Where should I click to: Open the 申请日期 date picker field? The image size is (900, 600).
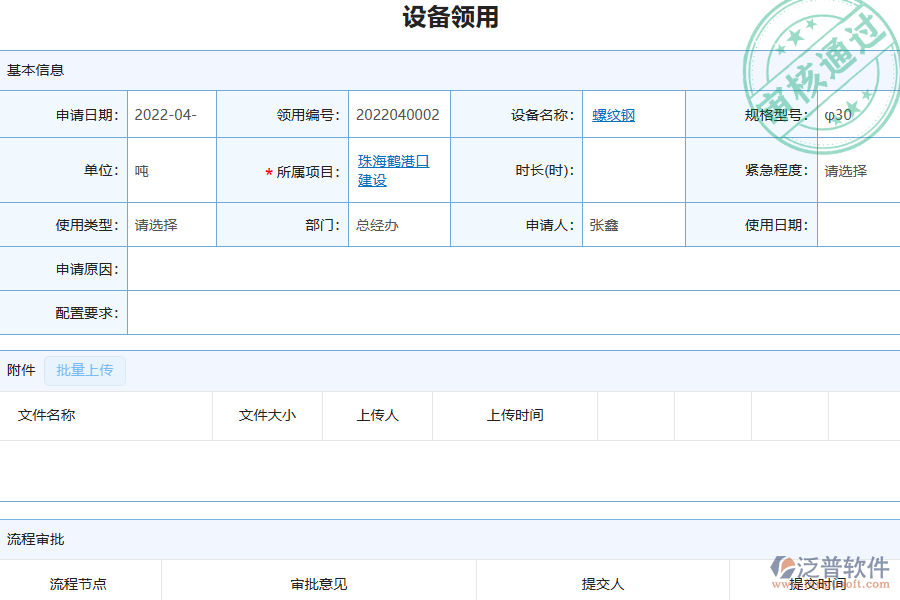point(170,114)
